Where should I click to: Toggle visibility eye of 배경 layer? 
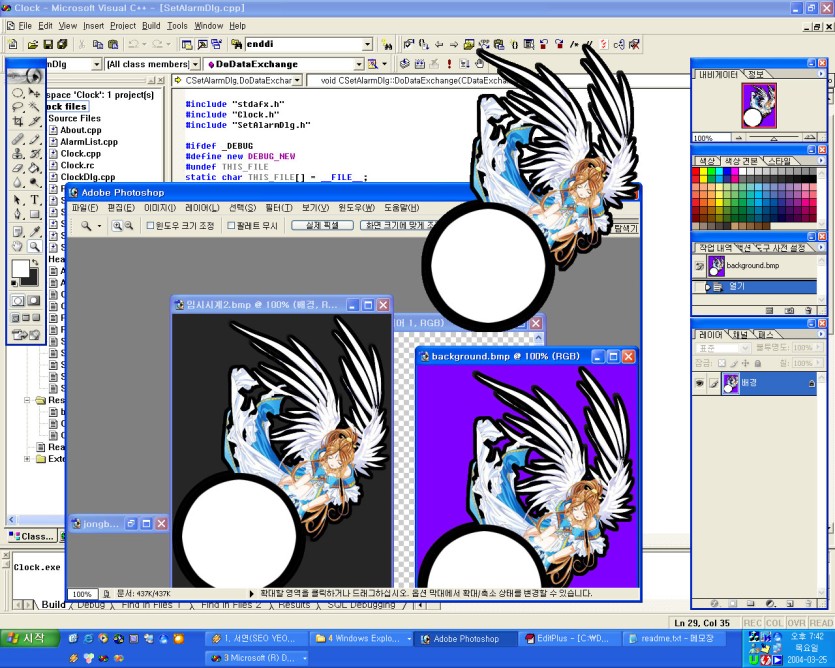699,383
